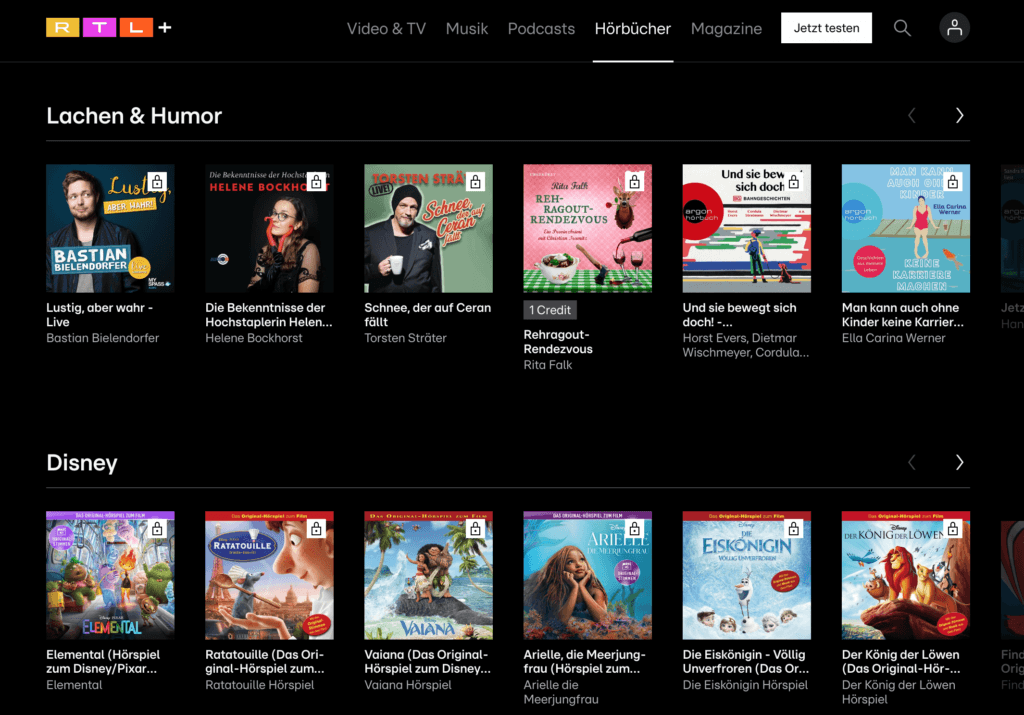Screen dimensions: 1024x715
Task: Open the Rehragout-Rendezvous cover image
Action: tap(587, 229)
